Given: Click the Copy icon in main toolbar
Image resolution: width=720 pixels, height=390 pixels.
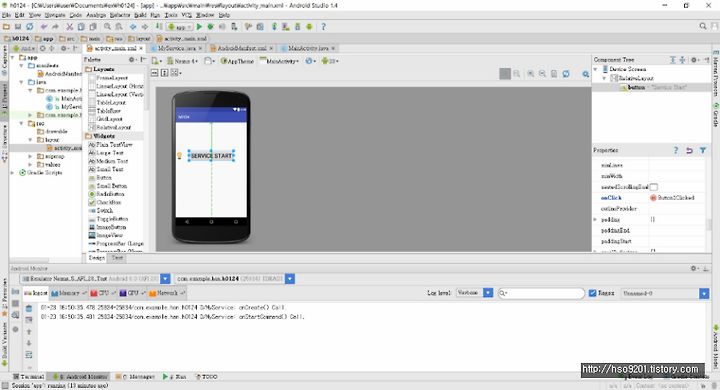Looking at the screenshot, I should 81,27.
